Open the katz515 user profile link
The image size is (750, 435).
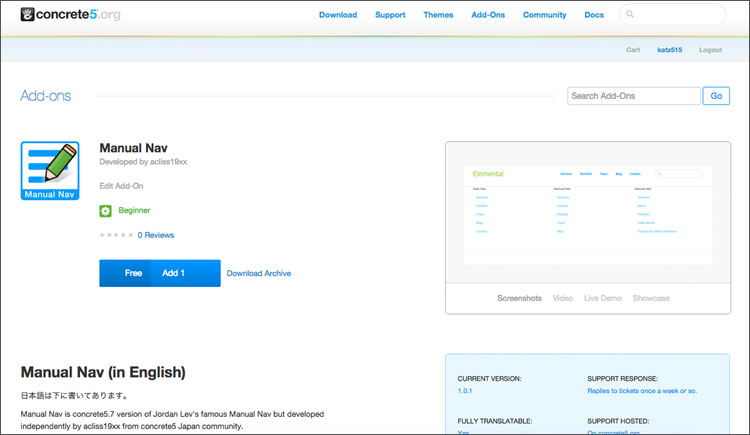click(x=669, y=50)
